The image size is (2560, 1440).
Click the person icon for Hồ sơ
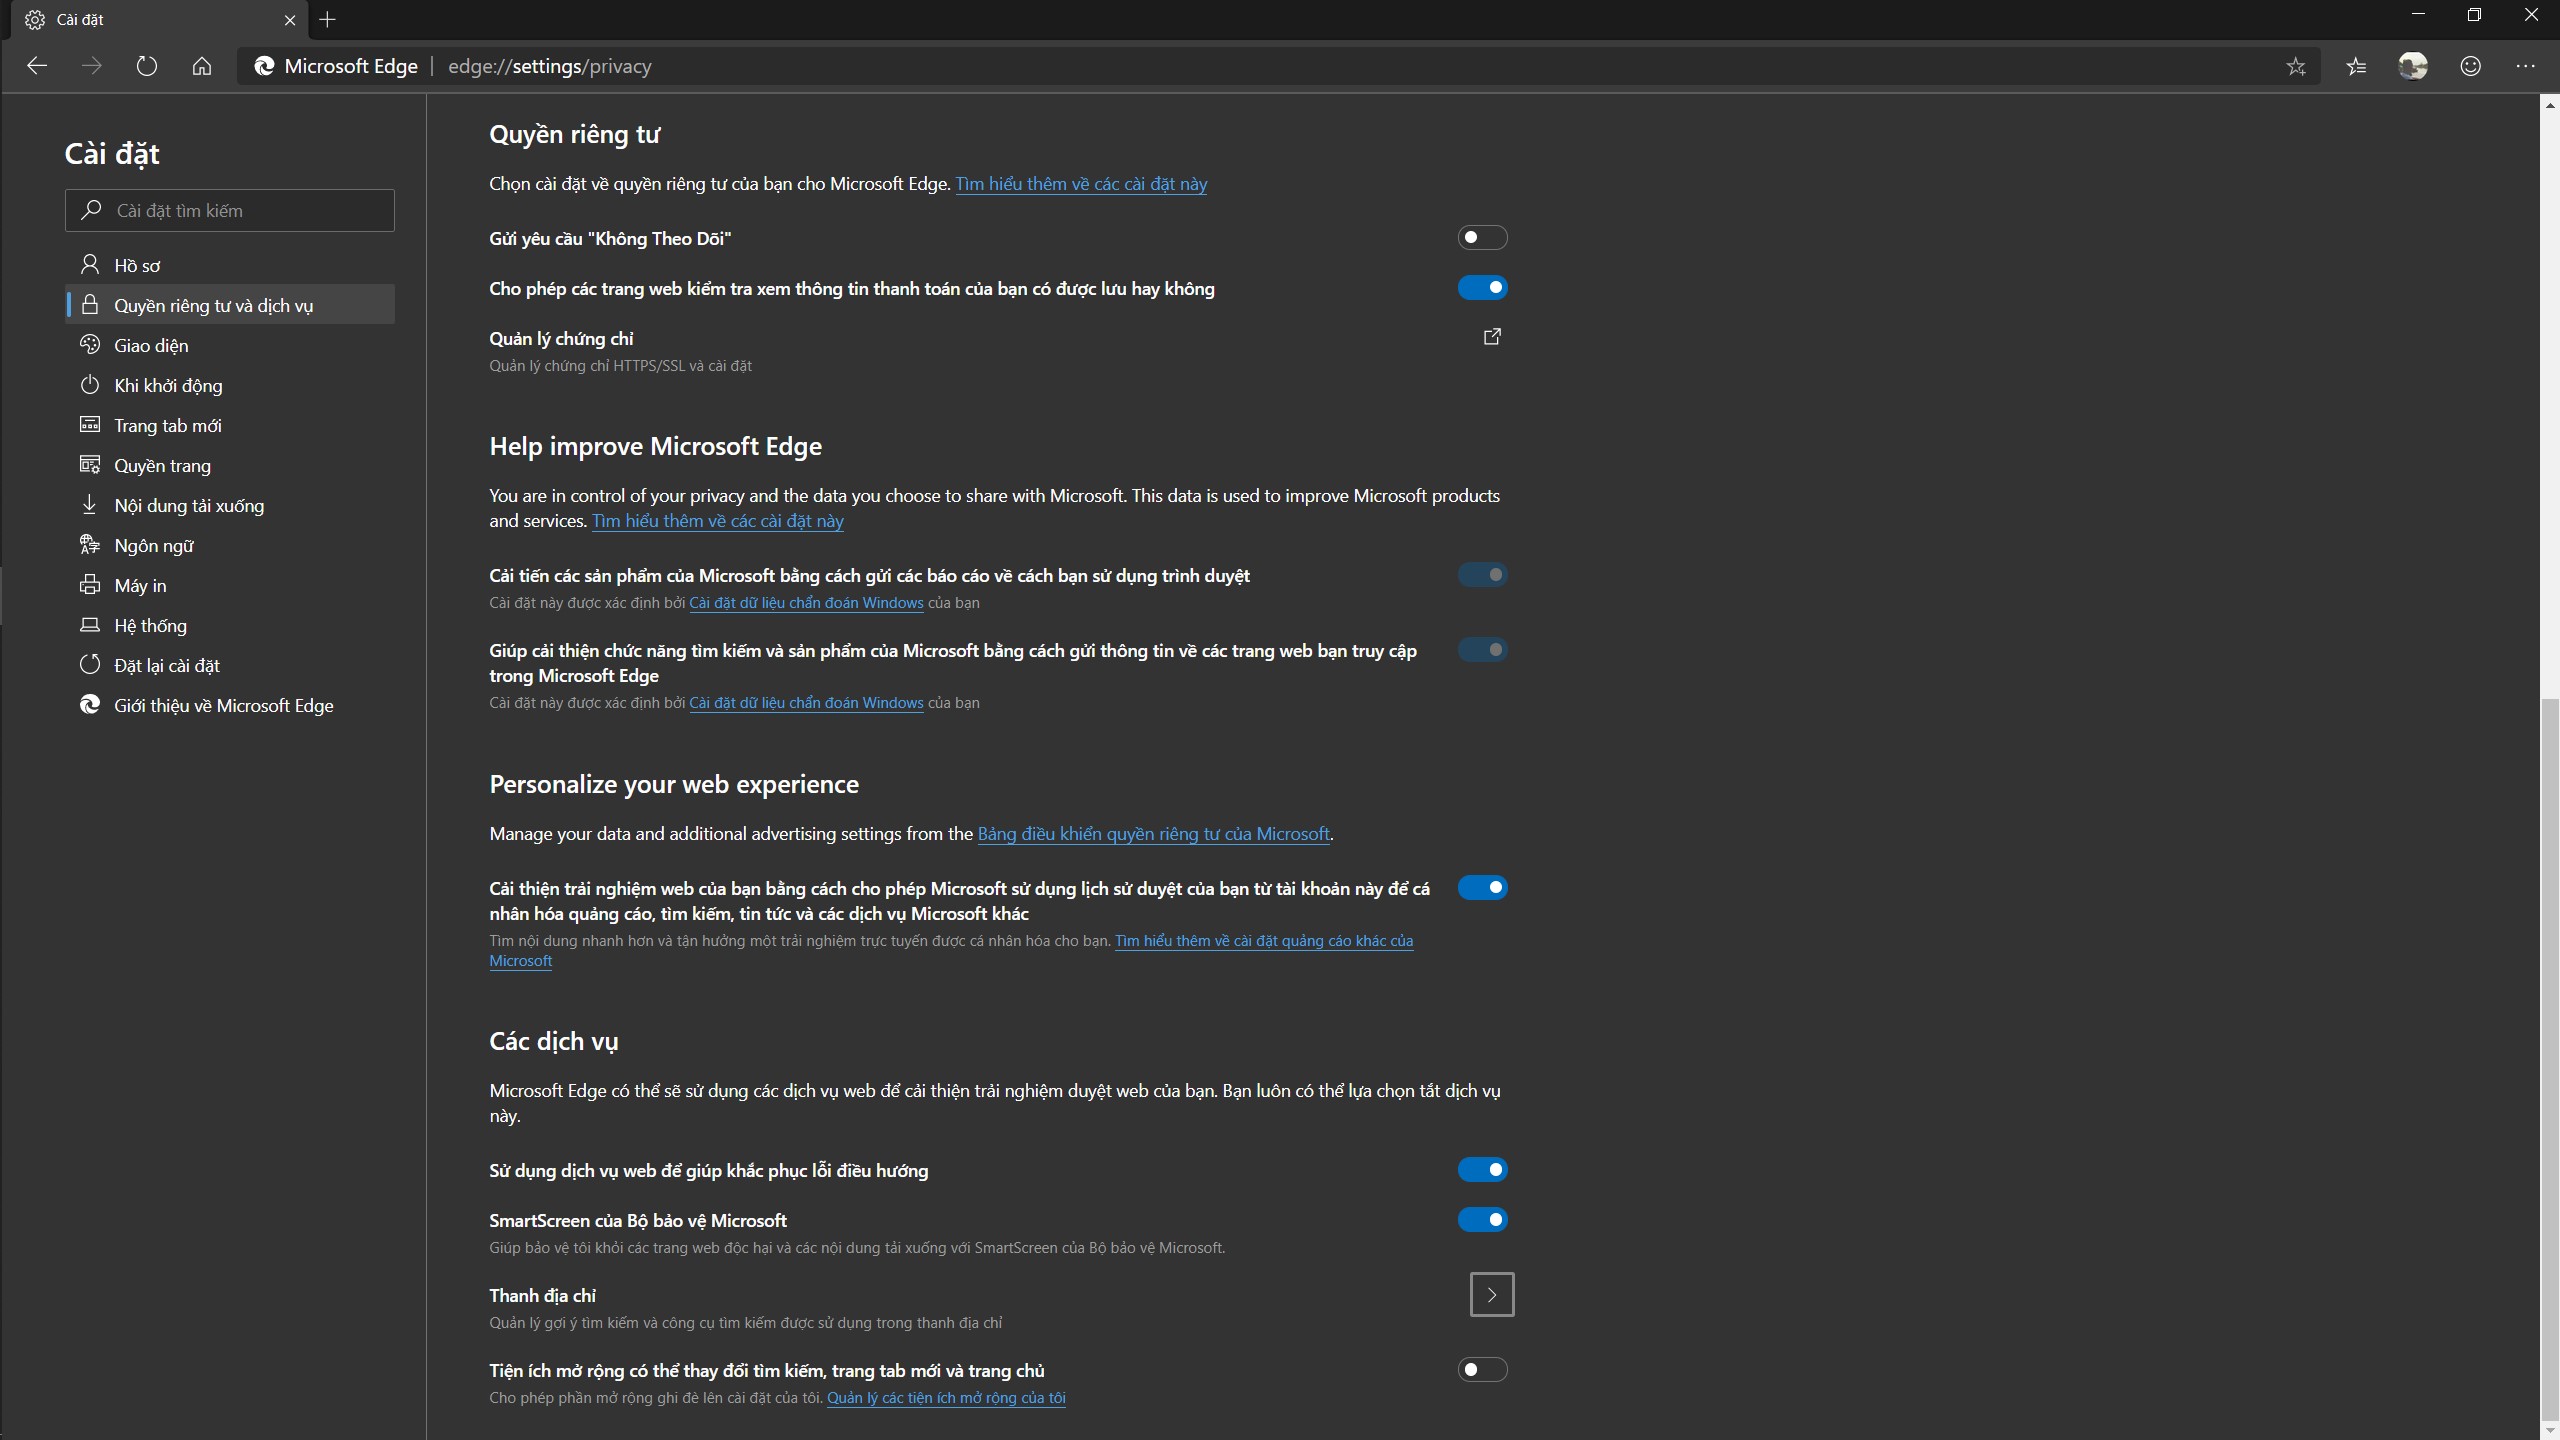(90, 265)
